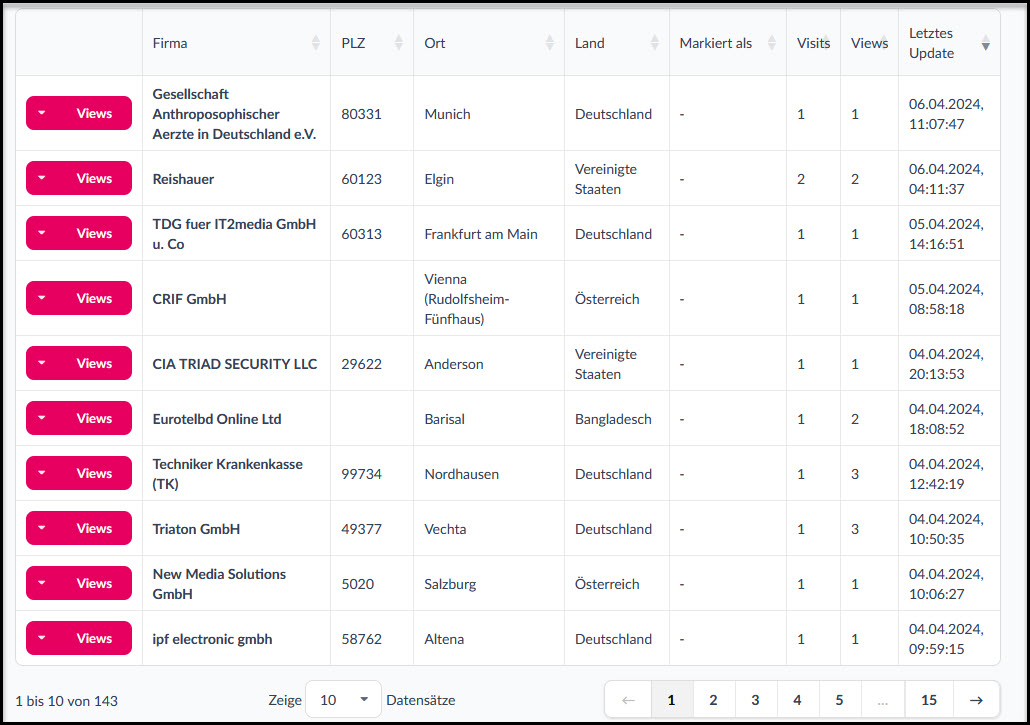Open Views dropdown for Reishauer
The width and height of the screenshot is (1030, 725).
pyautogui.click(x=79, y=178)
